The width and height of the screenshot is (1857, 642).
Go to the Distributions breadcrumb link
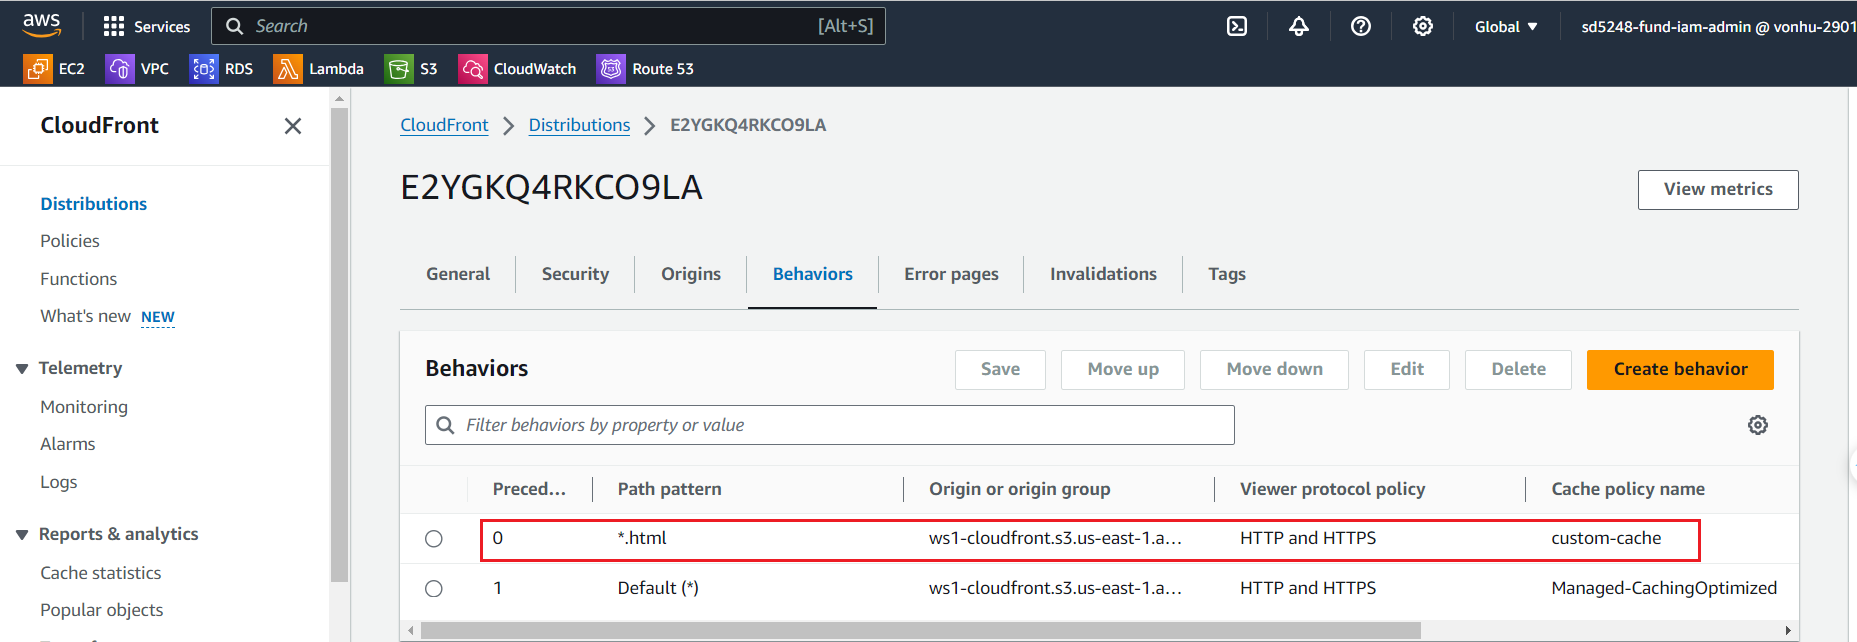tap(579, 125)
